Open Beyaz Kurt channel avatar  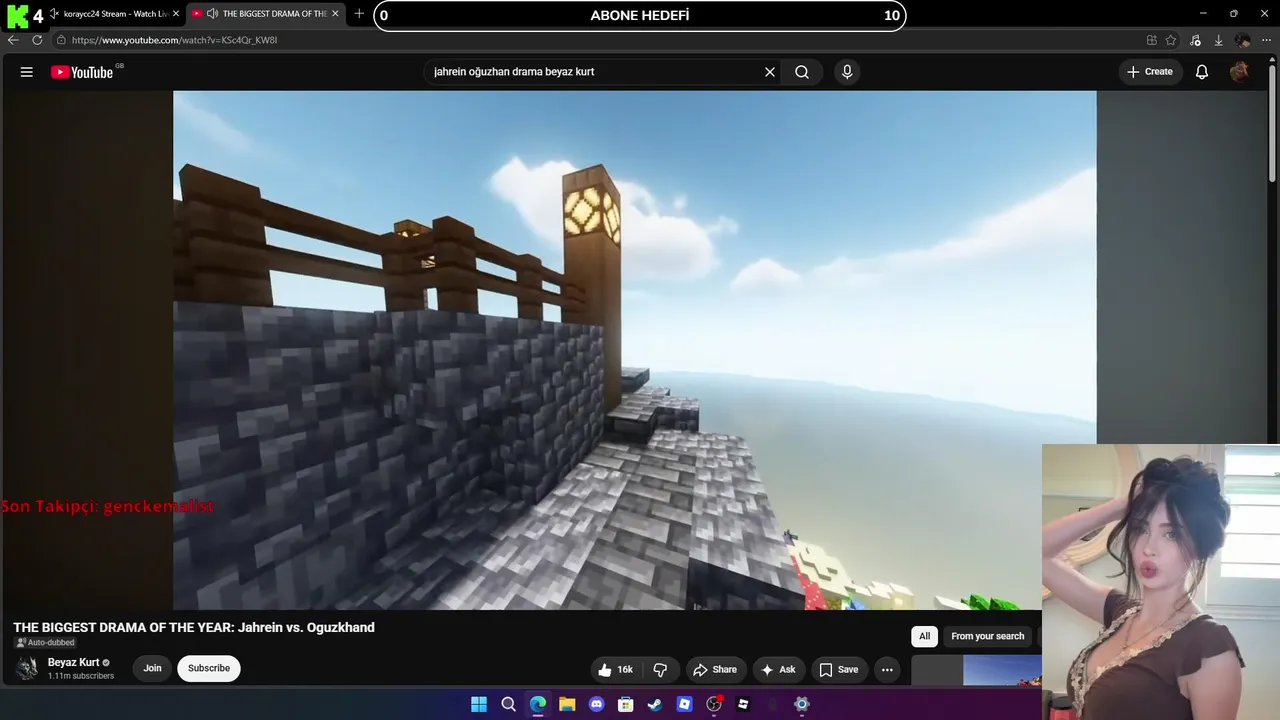coord(27,668)
